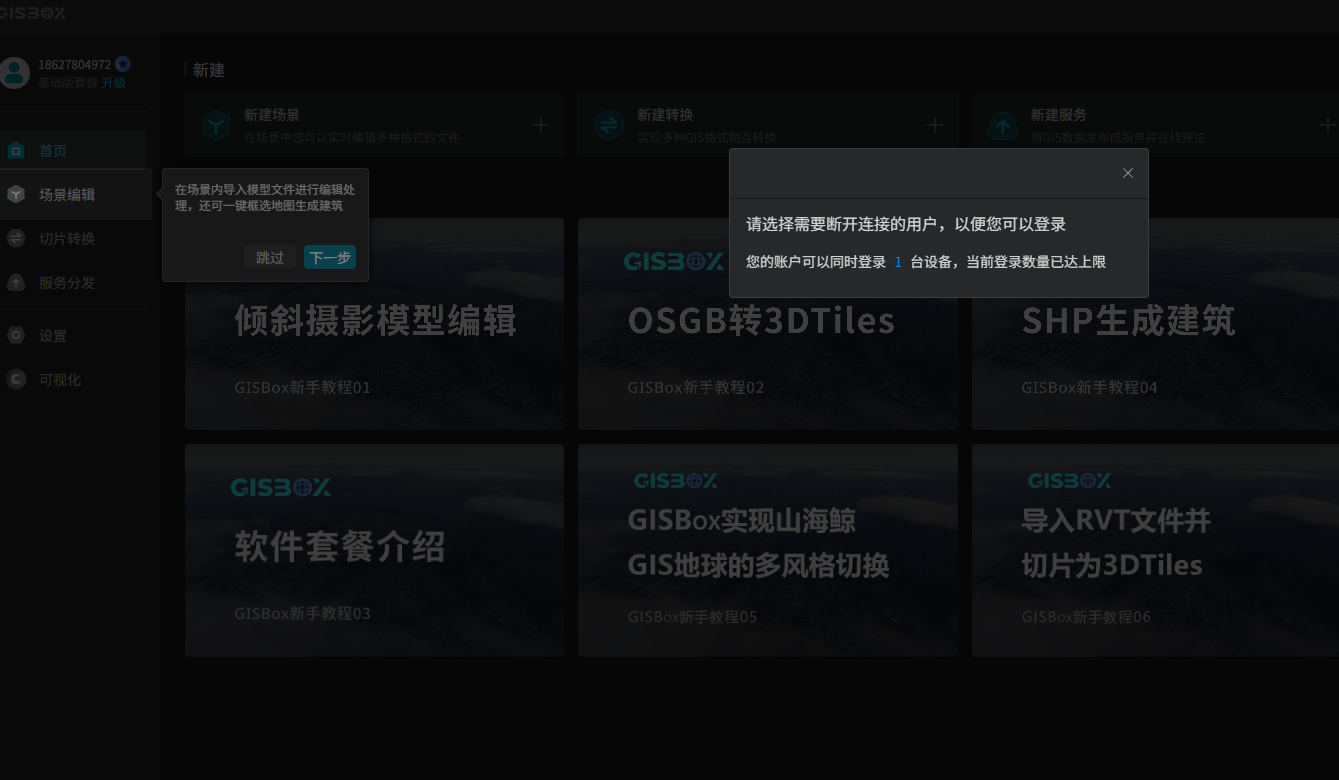Click plus sign on 新建转换 card

[934, 125]
